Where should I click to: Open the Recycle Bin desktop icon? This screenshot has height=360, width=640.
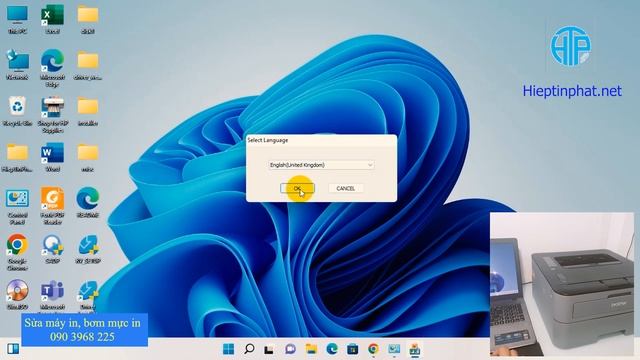(x=17, y=111)
